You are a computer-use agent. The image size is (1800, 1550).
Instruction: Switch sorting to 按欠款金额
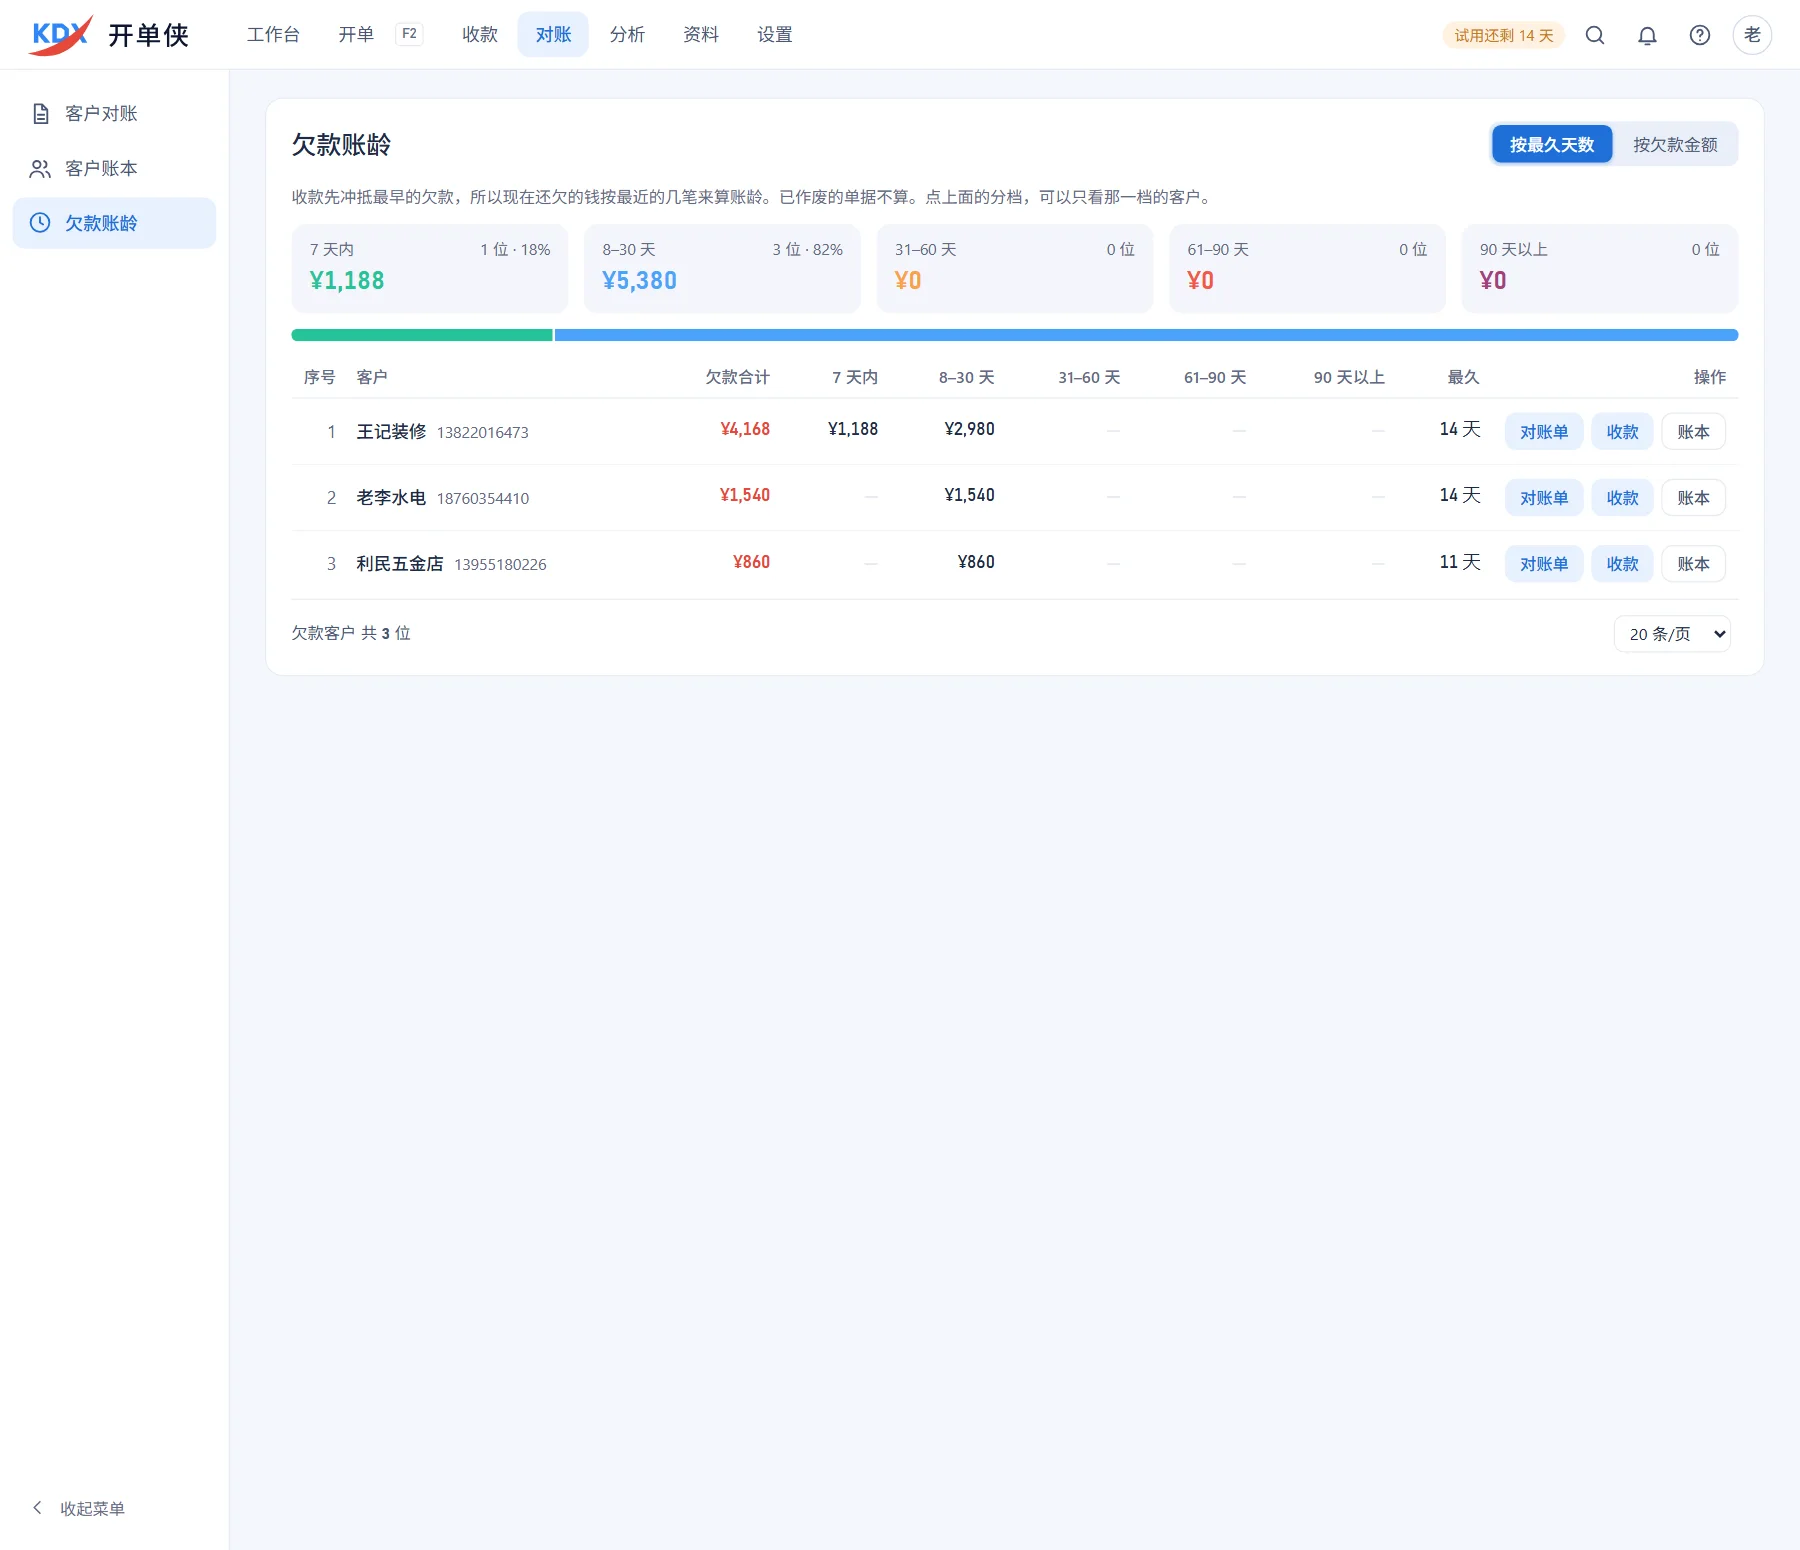[x=1675, y=145]
